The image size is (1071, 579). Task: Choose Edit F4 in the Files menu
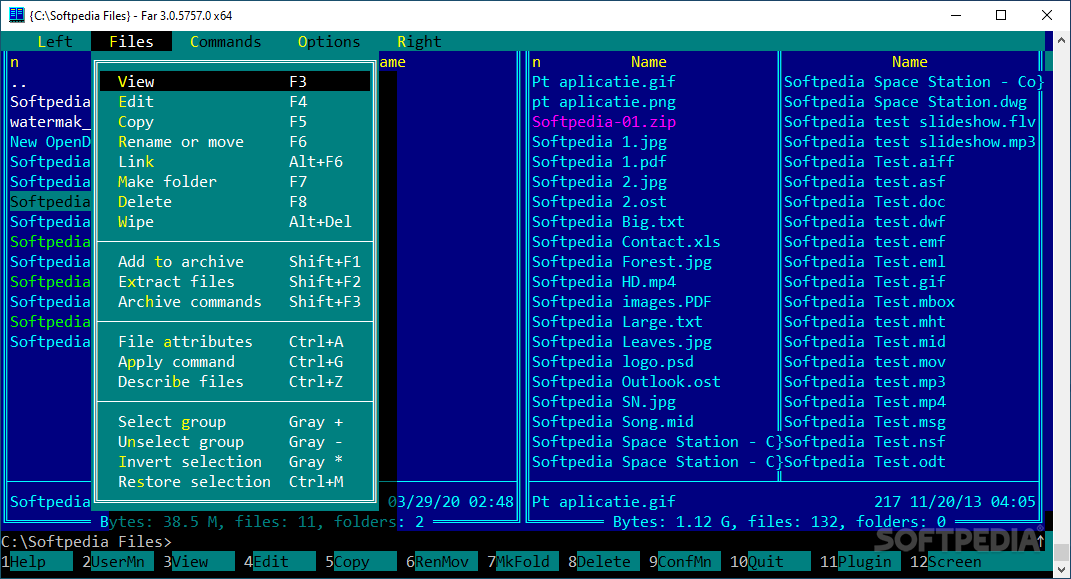[x=235, y=102]
